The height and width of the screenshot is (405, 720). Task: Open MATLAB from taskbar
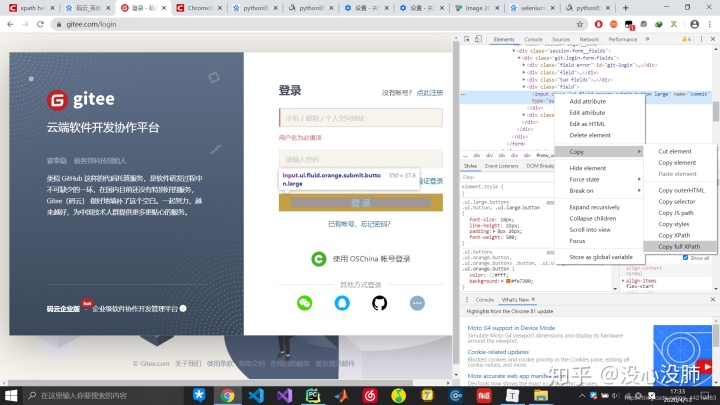tap(341, 395)
